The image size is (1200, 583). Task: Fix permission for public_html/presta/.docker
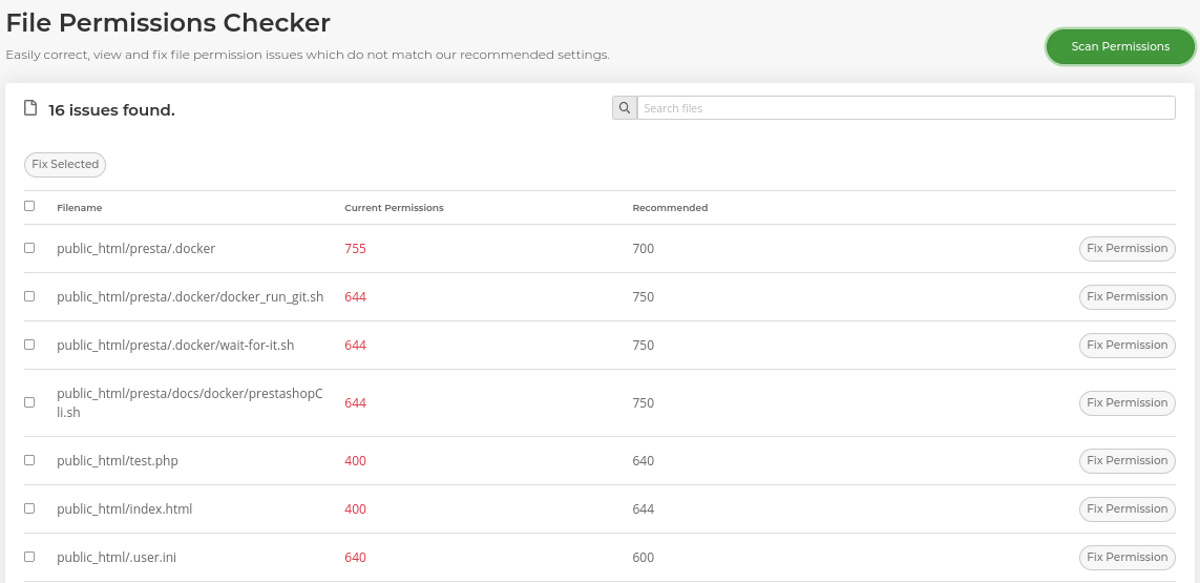pos(1127,248)
